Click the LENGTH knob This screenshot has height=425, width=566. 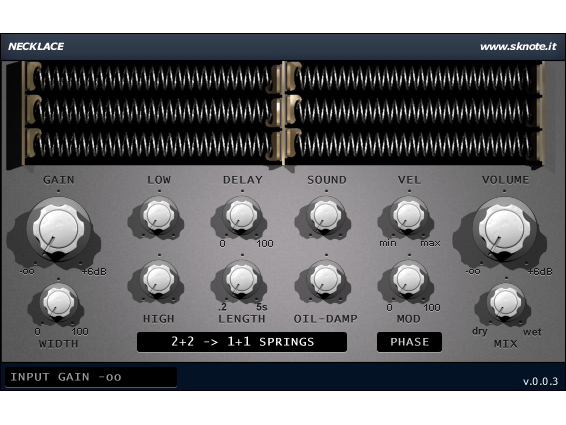242,279
